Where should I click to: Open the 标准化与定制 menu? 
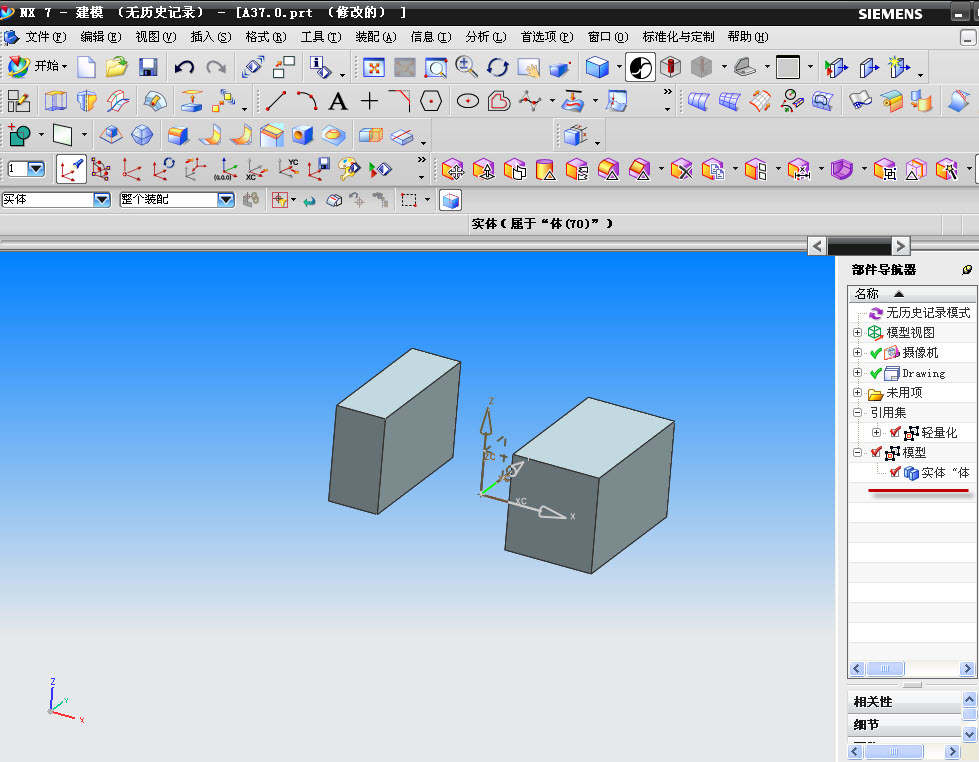pos(678,37)
